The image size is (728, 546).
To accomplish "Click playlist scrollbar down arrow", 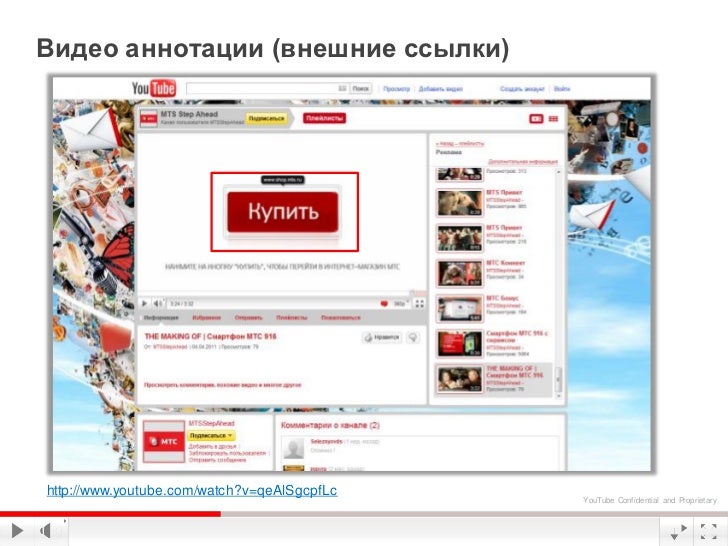I will 558,396.
